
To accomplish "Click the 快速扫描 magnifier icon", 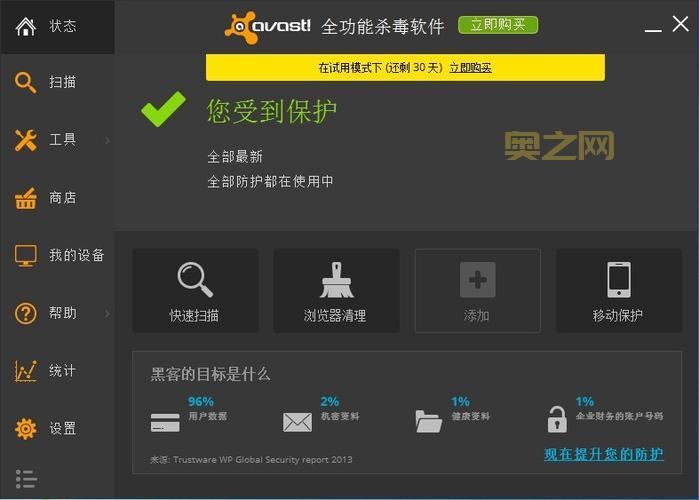I will [x=195, y=280].
